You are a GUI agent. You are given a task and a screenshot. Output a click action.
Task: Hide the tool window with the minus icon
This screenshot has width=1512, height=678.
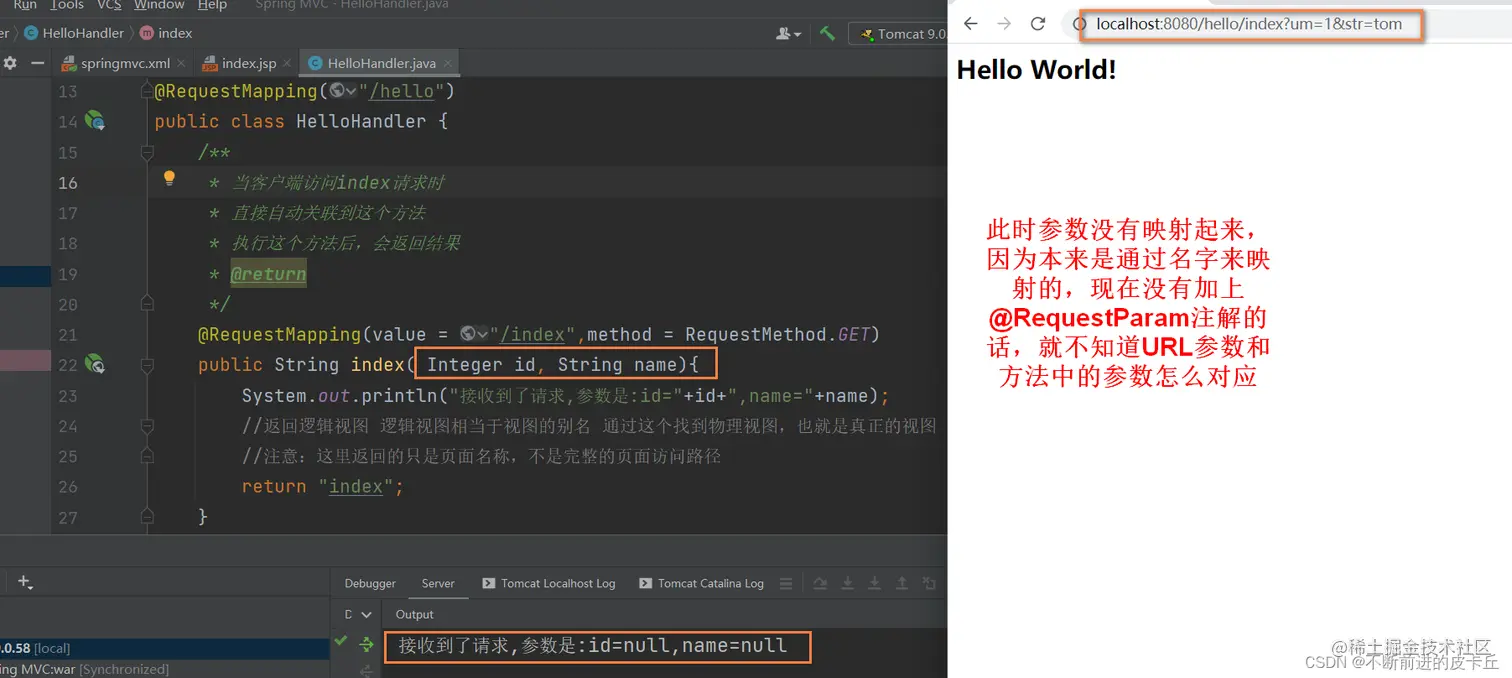(x=37, y=61)
